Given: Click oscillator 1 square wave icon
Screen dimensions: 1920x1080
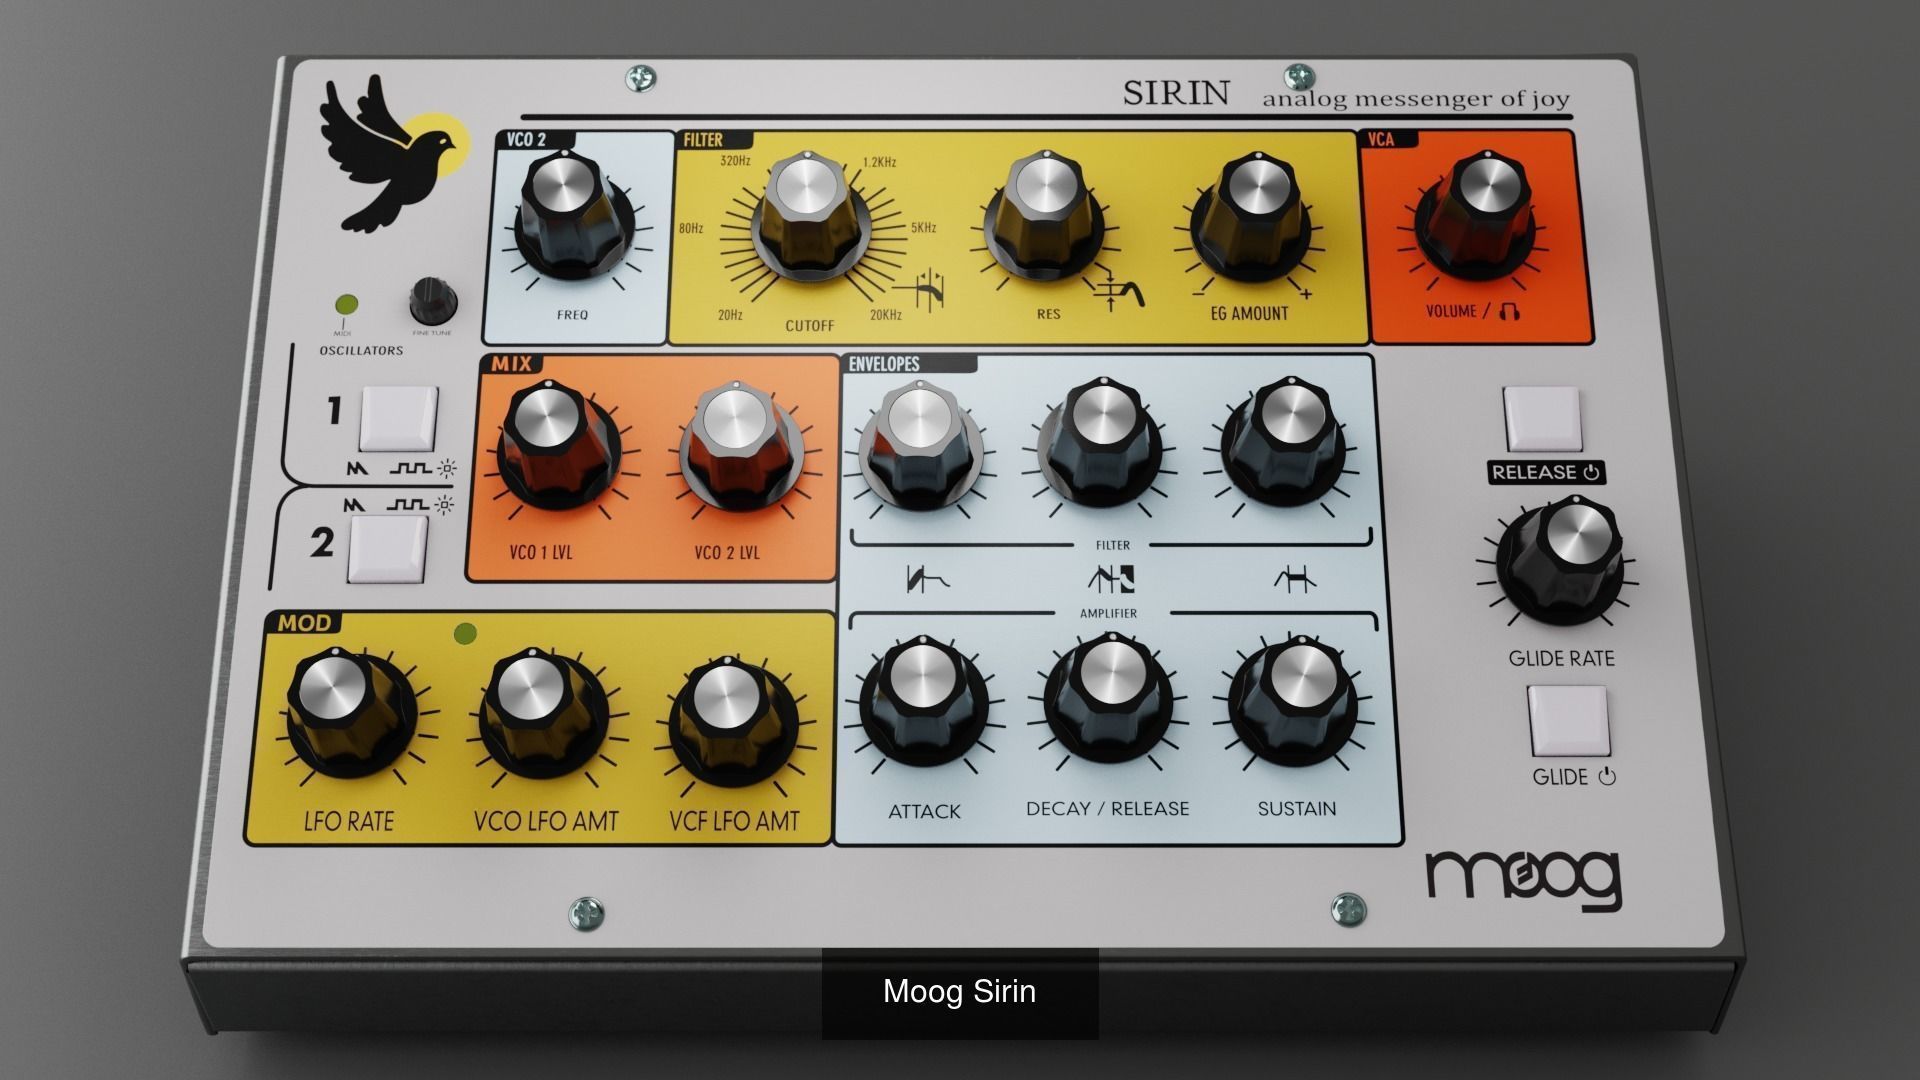Looking at the screenshot, I should pos(410,468).
